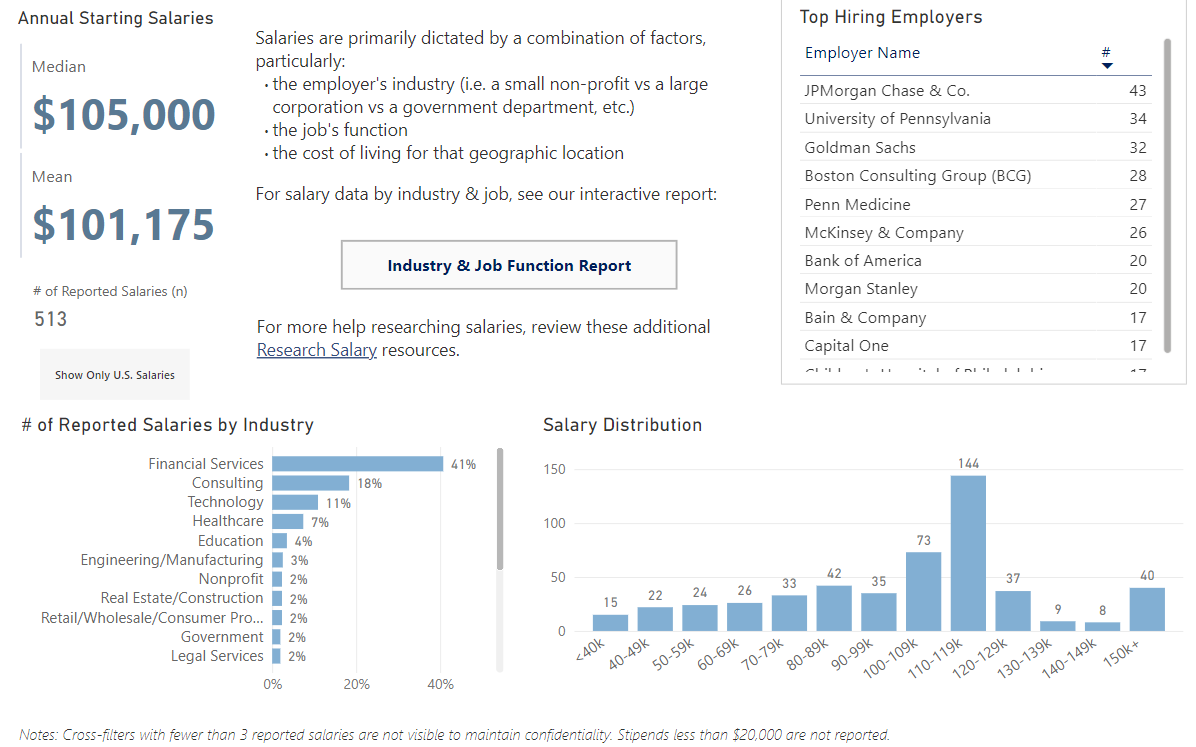Viewport: 1196px width, 747px height.
Task: Select the JPMorgan Chase & Co. row
Action: 887,91
